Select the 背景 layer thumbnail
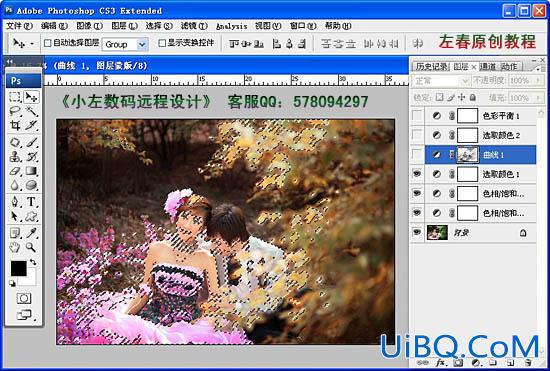The width and height of the screenshot is (550, 371). click(x=437, y=232)
